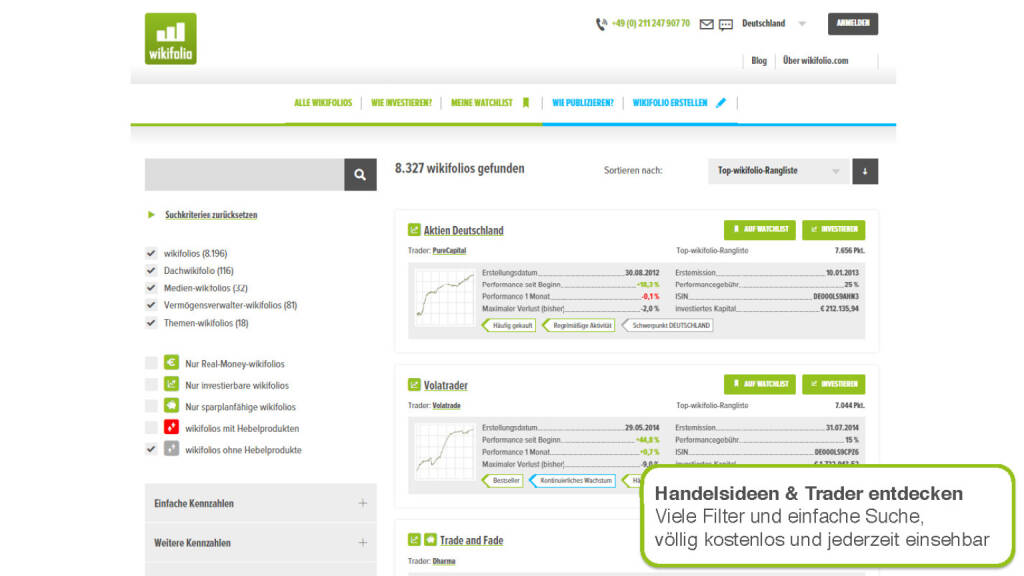Image resolution: width=1024 pixels, height=576 pixels.
Task: Click the envelope email icon
Action: click(x=706, y=24)
